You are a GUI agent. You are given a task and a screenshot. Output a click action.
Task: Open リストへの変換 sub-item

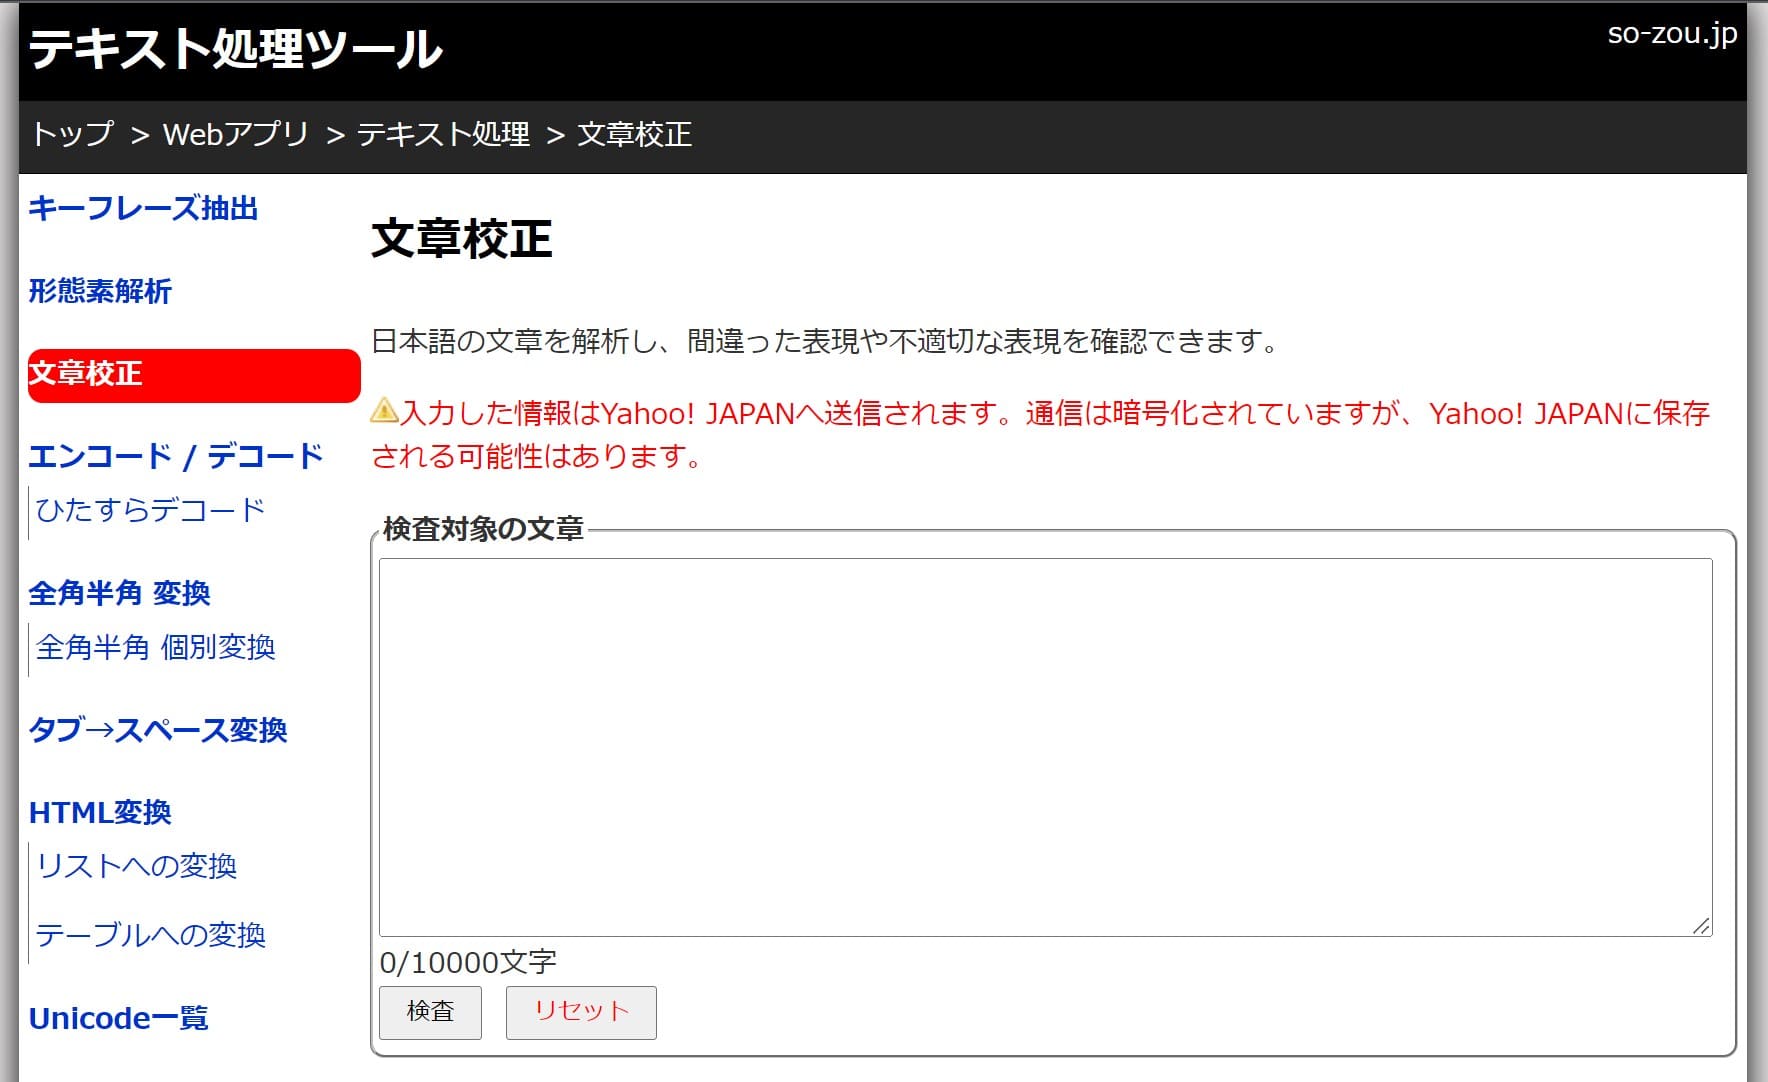click(x=136, y=866)
